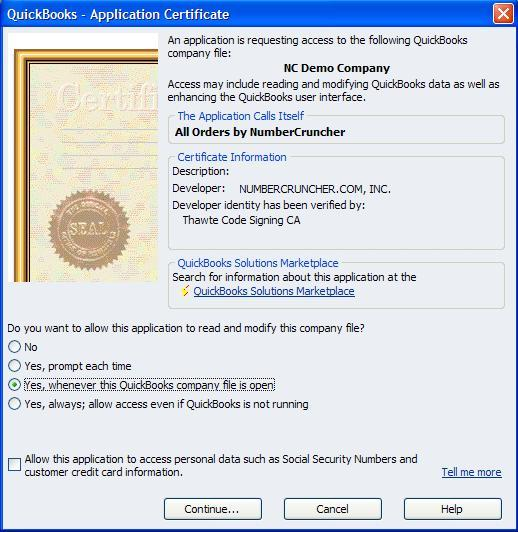This screenshot has width=518, height=534.
Task: Cancel the certificate access request
Action: (x=333, y=509)
